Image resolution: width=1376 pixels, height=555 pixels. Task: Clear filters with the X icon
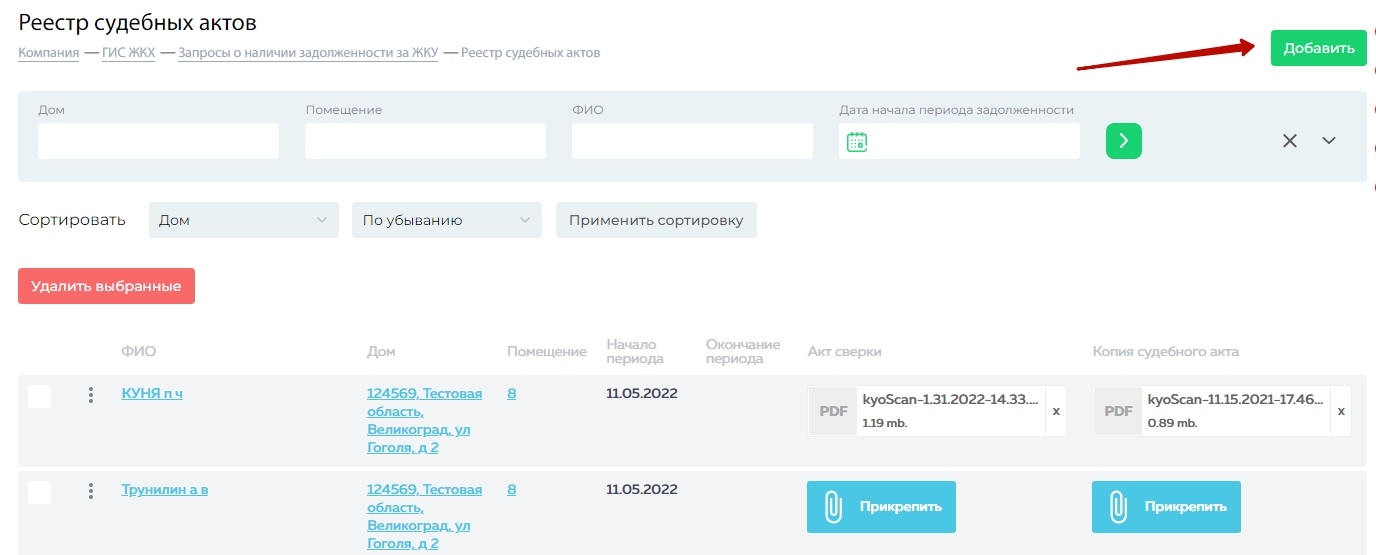click(x=1290, y=141)
